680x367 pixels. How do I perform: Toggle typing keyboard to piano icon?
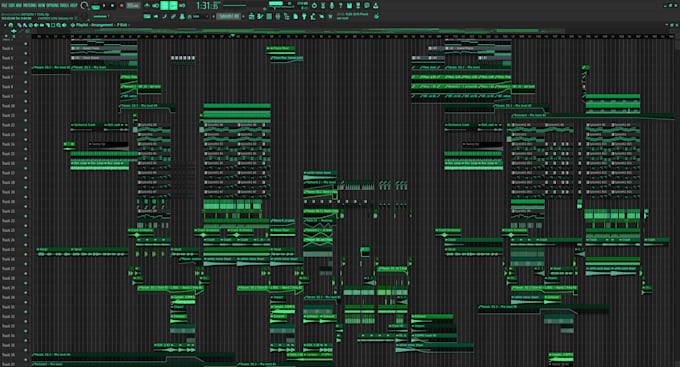[147, 16]
